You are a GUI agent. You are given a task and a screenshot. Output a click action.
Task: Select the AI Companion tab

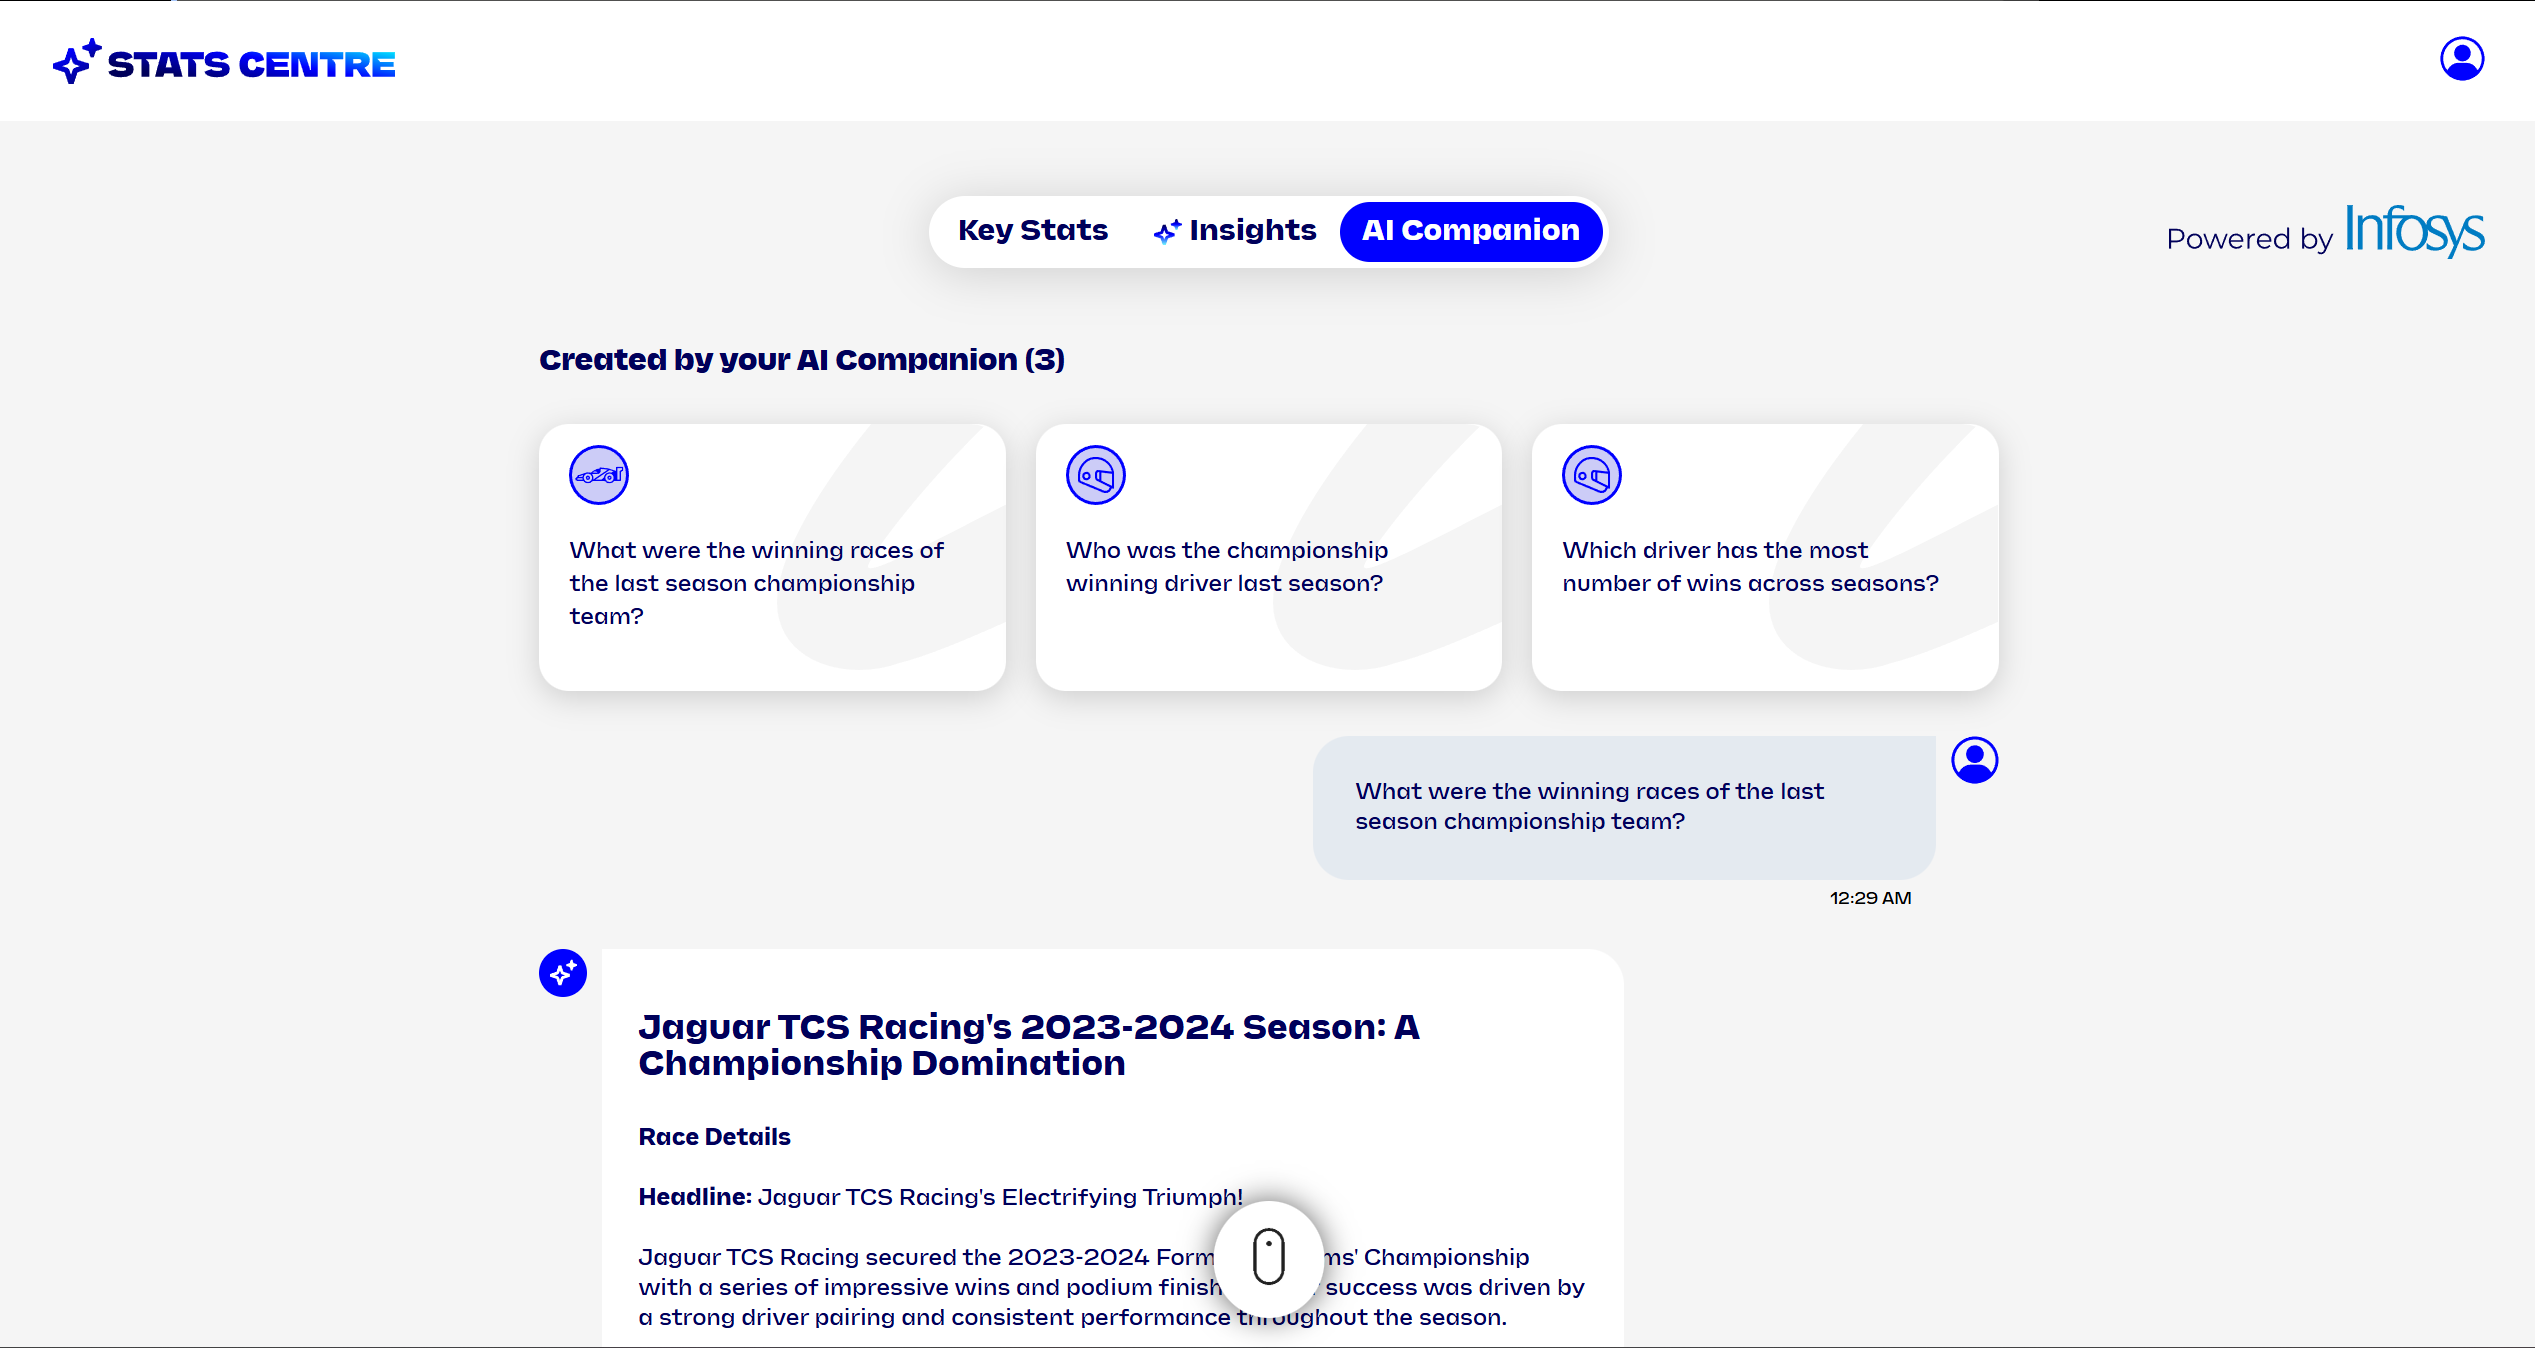click(1470, 231)
